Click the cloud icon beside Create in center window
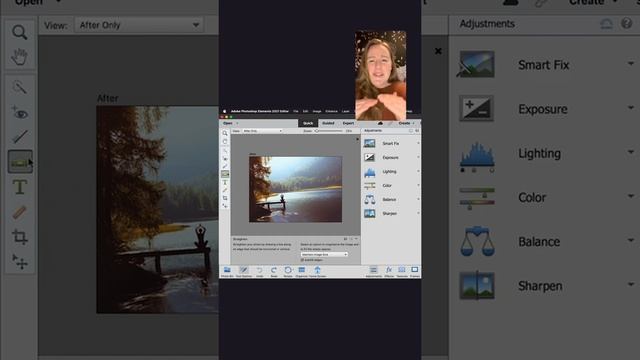640x360 pixels. (380, 123)
